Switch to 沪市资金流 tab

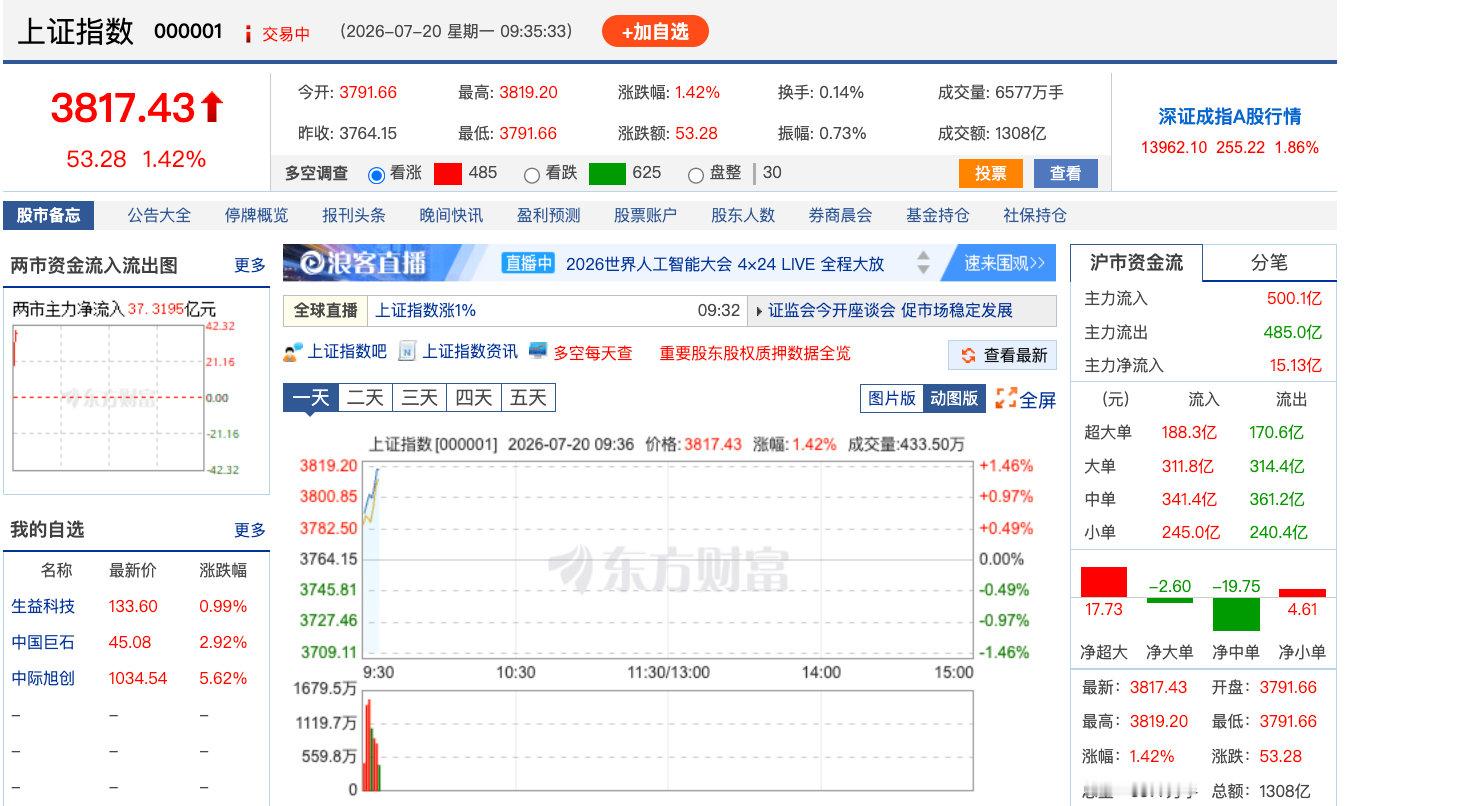[x=1136, y=263]
